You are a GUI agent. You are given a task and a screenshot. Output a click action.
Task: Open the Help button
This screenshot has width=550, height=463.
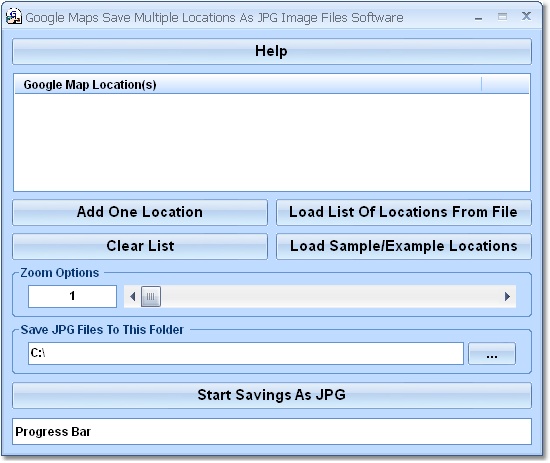tap(272, 51)
